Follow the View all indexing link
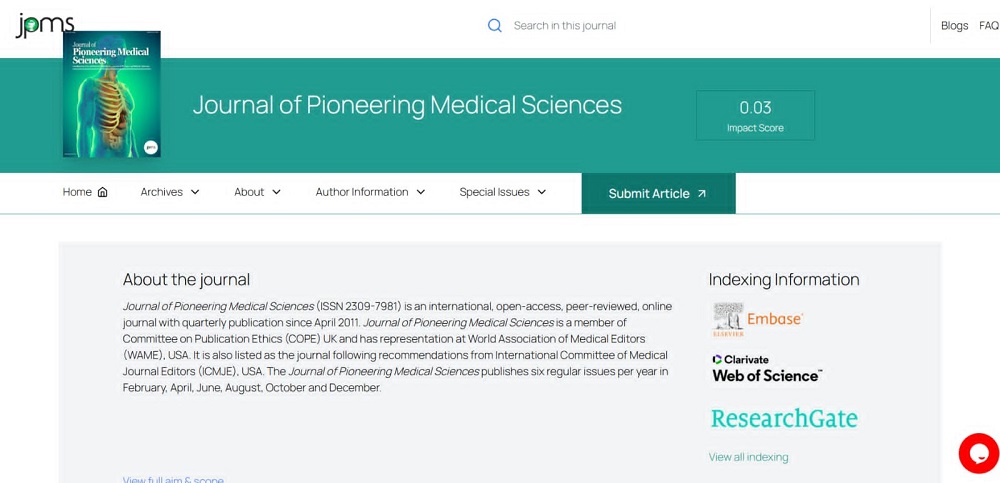Image resolution: width=1000 pixels, height=483 pixels. (x=748, y=457)
